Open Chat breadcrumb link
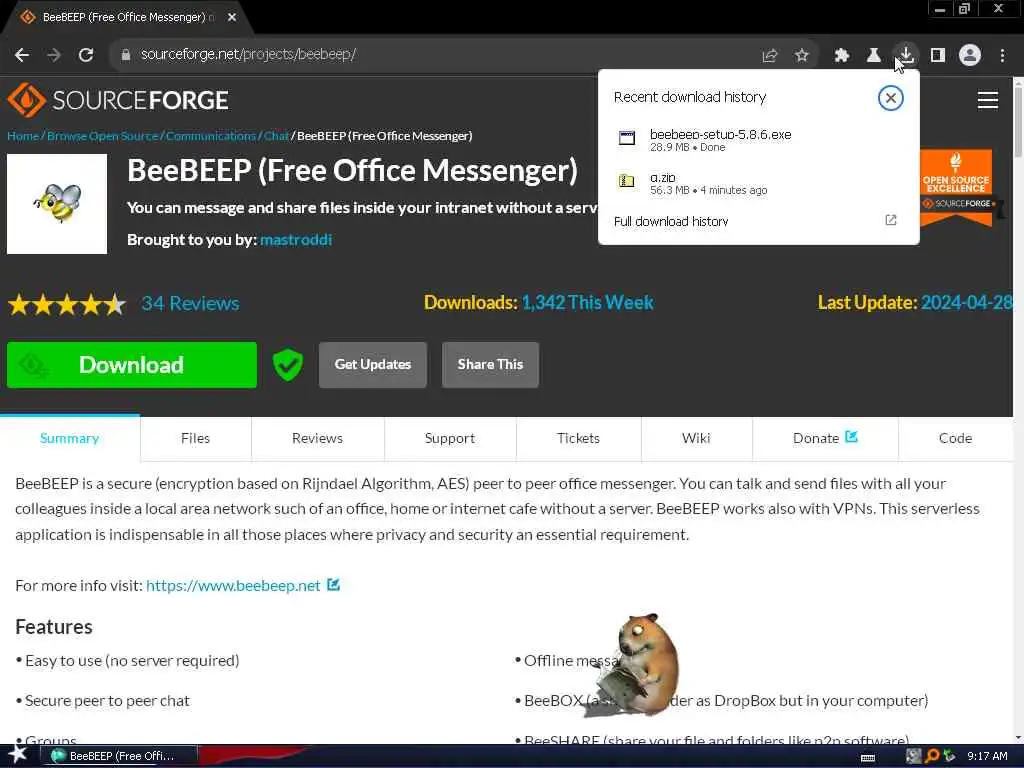 click(x=276, y=136)
